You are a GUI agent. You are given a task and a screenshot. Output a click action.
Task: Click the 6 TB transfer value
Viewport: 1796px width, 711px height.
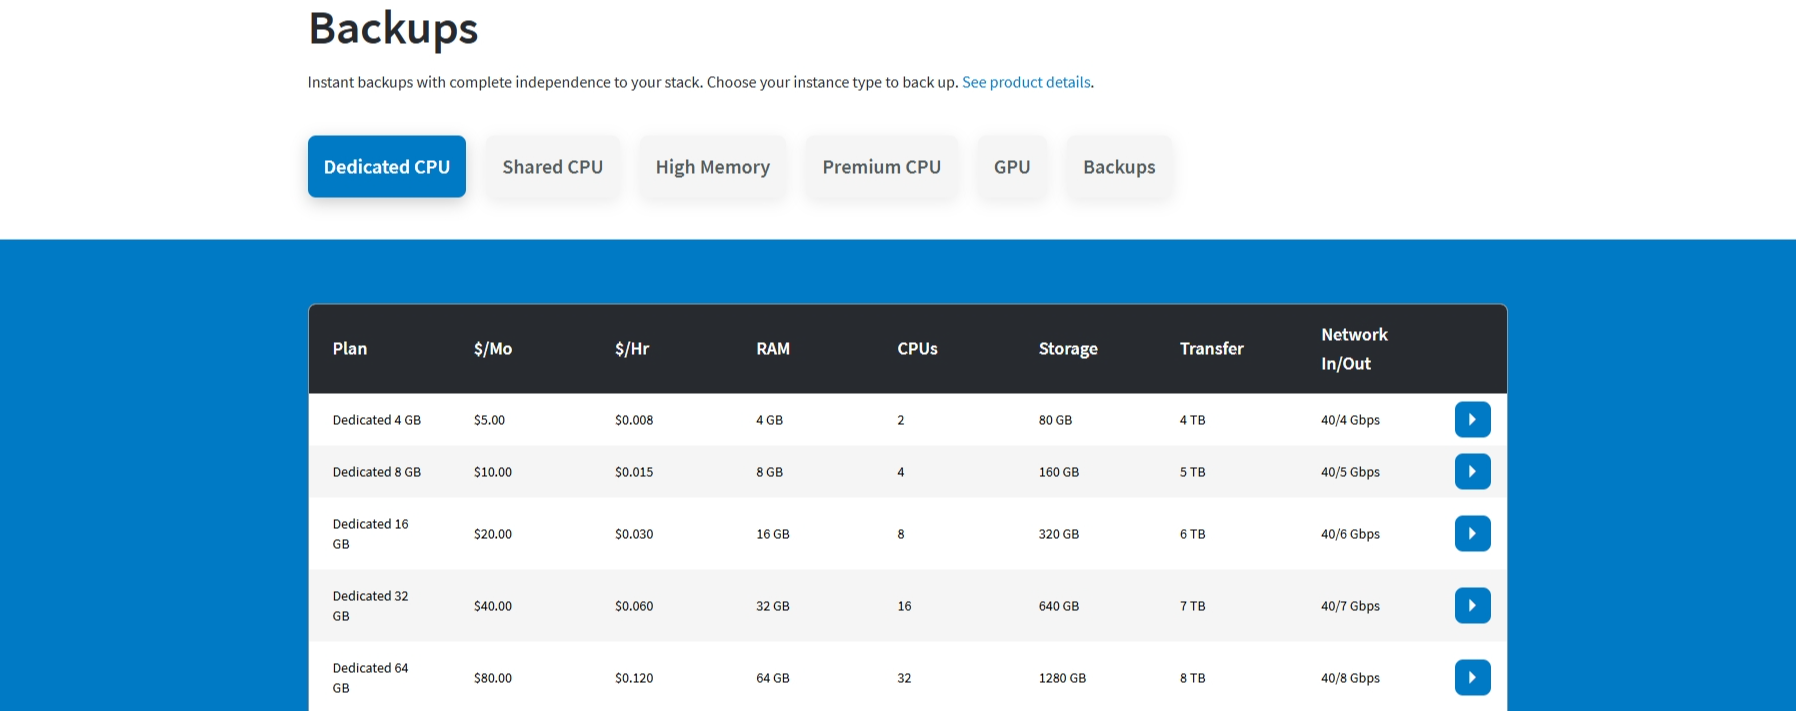click(x=1192, y=534)
